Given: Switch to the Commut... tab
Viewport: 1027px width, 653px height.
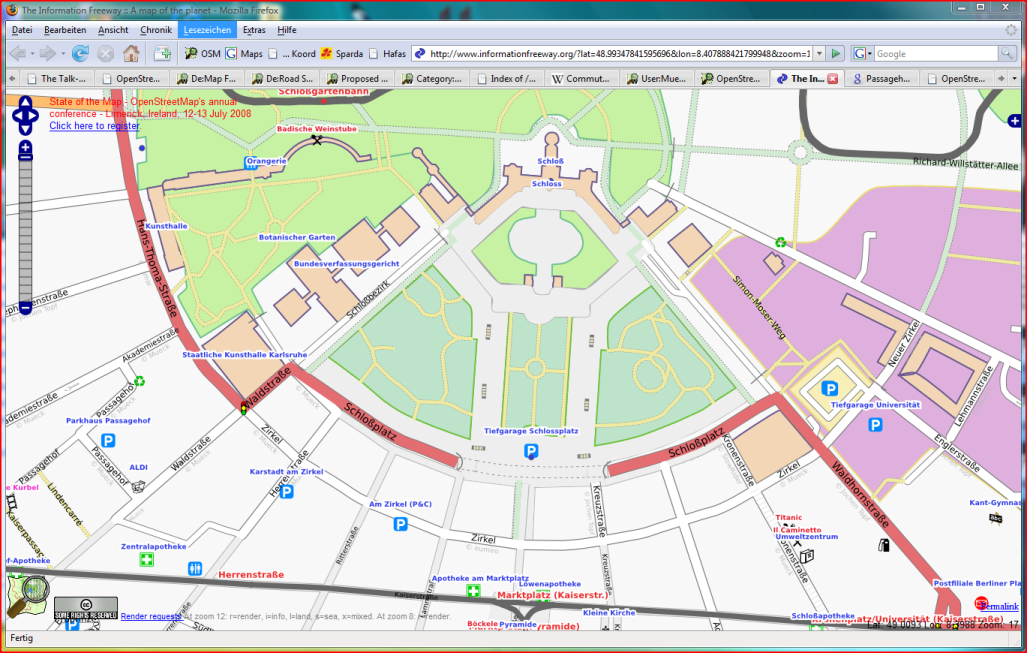Looking at the screenshot, I should pos(581,79).
